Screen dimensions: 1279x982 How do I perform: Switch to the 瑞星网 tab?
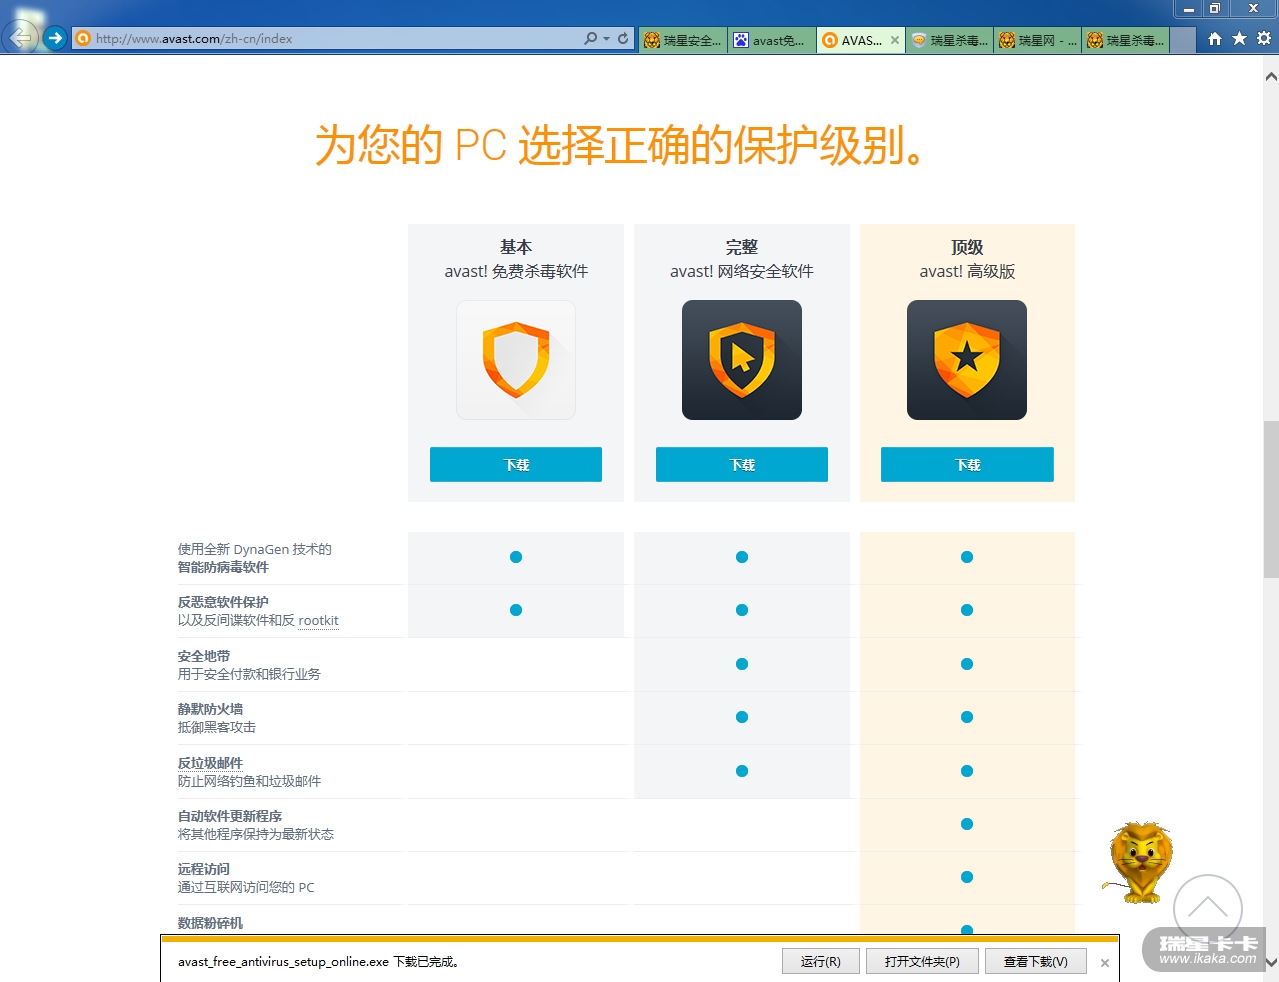(1038, 40)
